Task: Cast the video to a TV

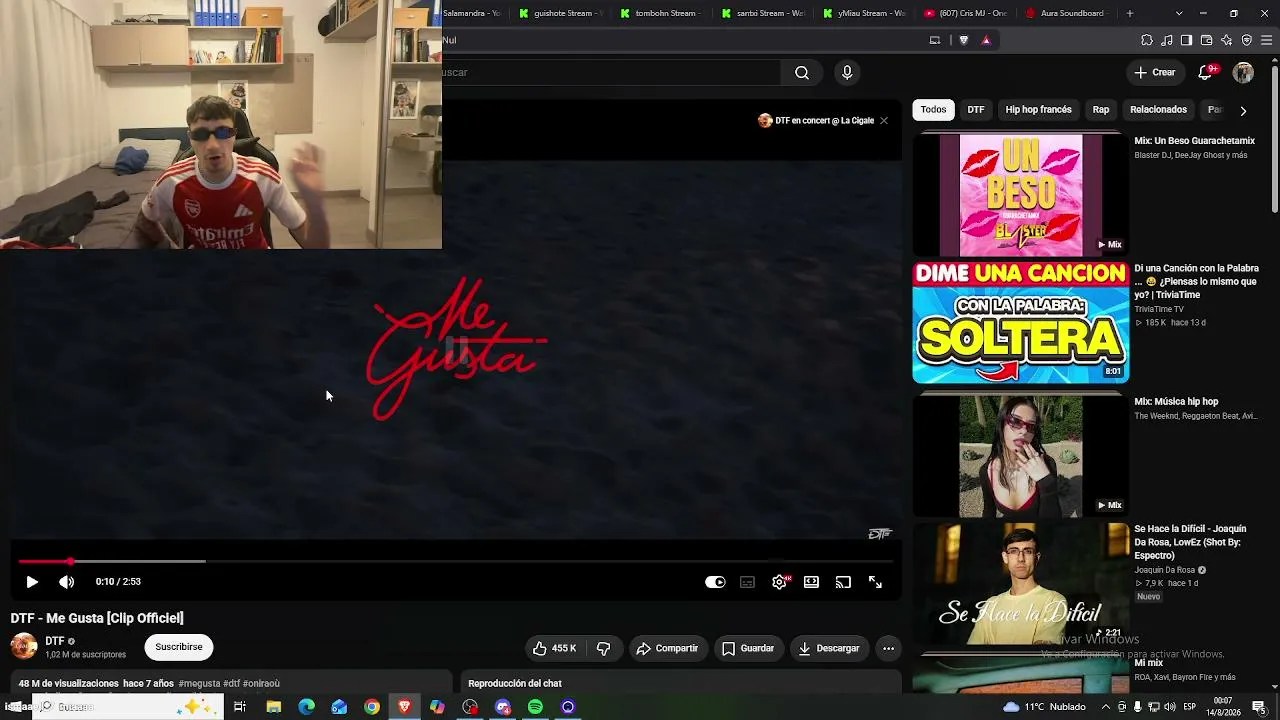Action: tap(843, 582)
